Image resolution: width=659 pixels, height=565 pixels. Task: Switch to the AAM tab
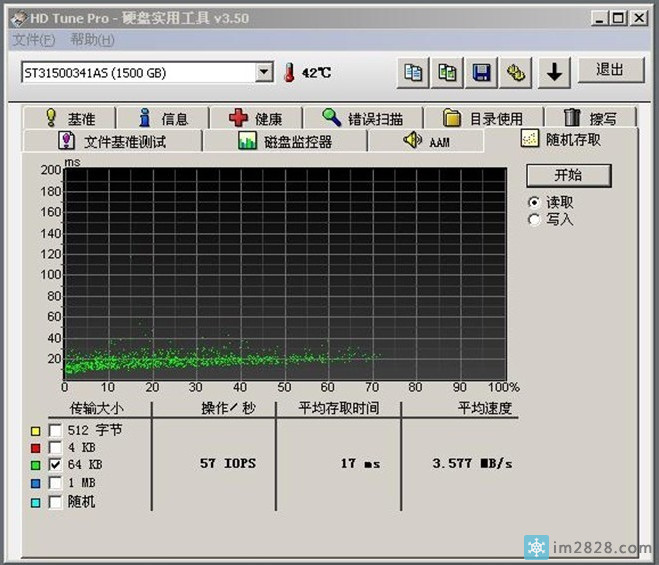[426, 141]
